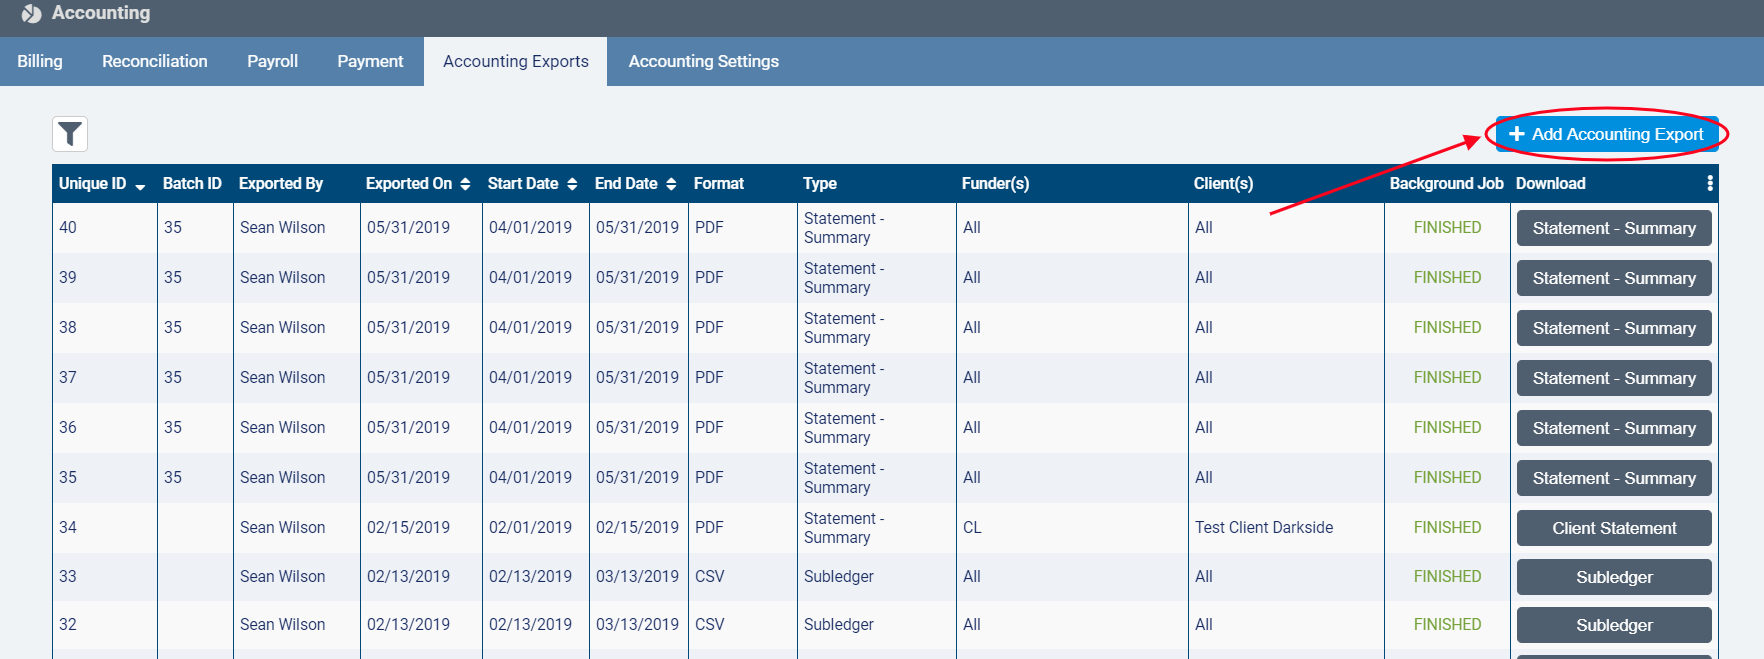Download Statement - Summary for export 37

click(x=1613, y=378)
